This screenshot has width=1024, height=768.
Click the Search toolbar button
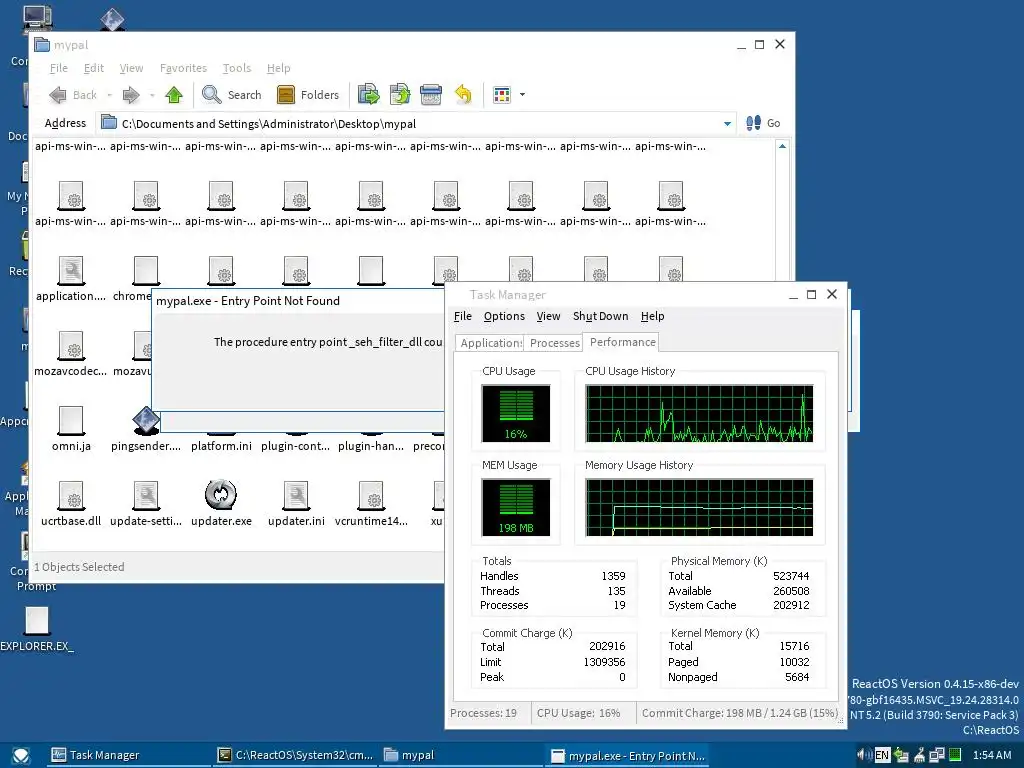232,95
